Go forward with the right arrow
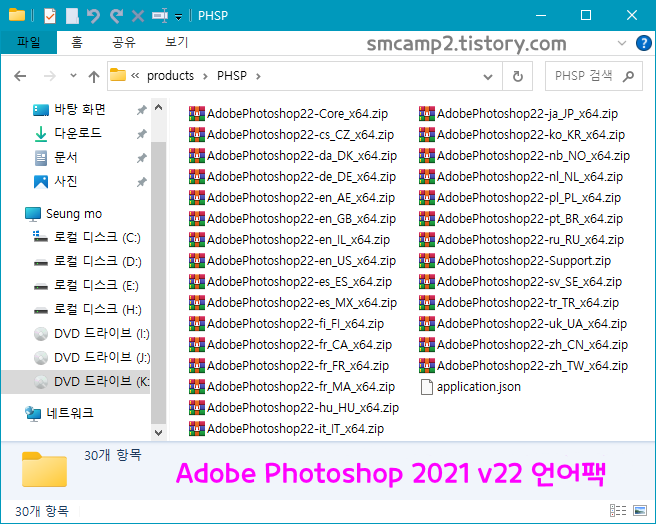This screenshot has width=656, height=524. 49,76
